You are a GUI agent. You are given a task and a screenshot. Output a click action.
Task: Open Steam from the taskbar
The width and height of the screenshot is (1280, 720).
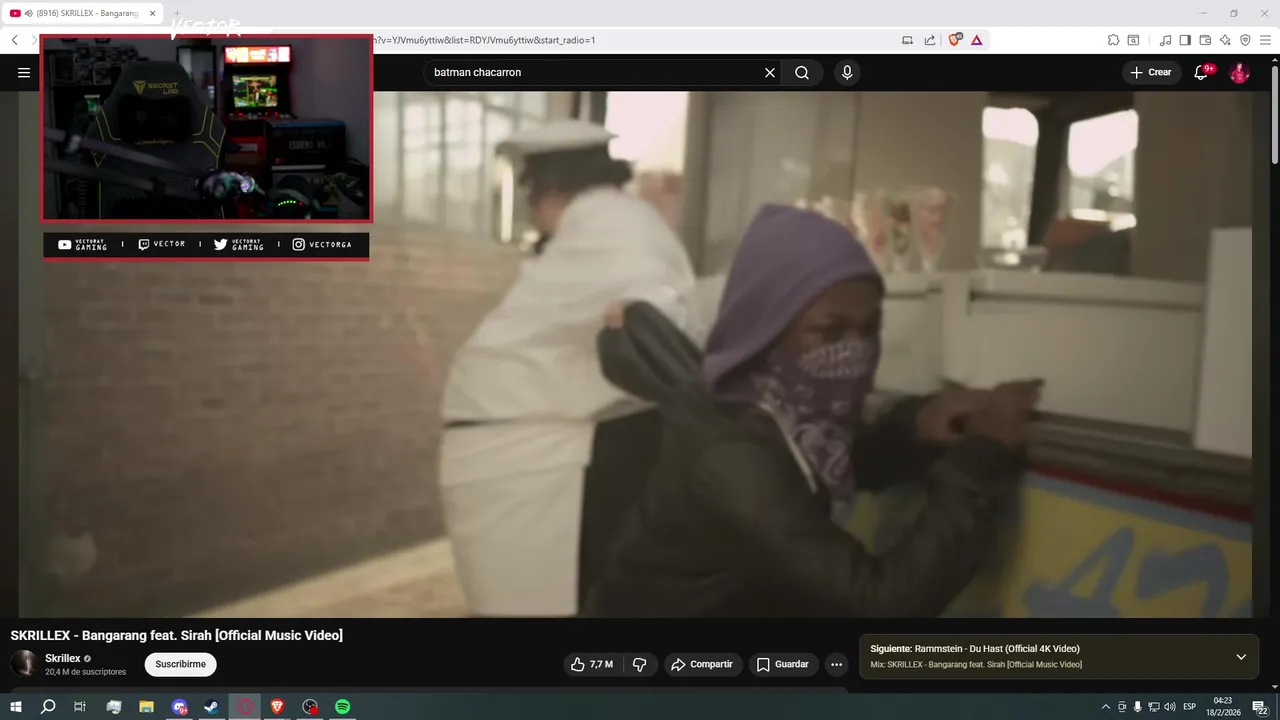pos(211,706)
